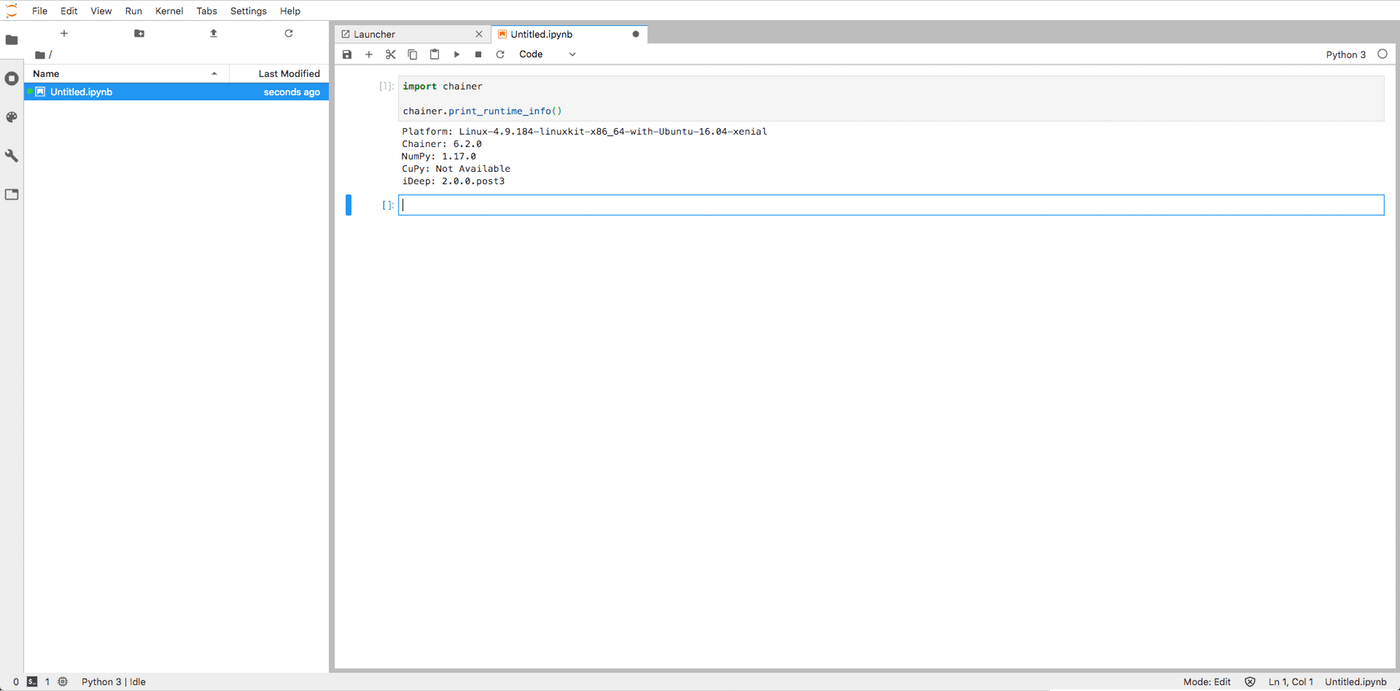Open the File Browser sidebar panel
Screen dimensions: 1400x691
click(x=12, y=40)
